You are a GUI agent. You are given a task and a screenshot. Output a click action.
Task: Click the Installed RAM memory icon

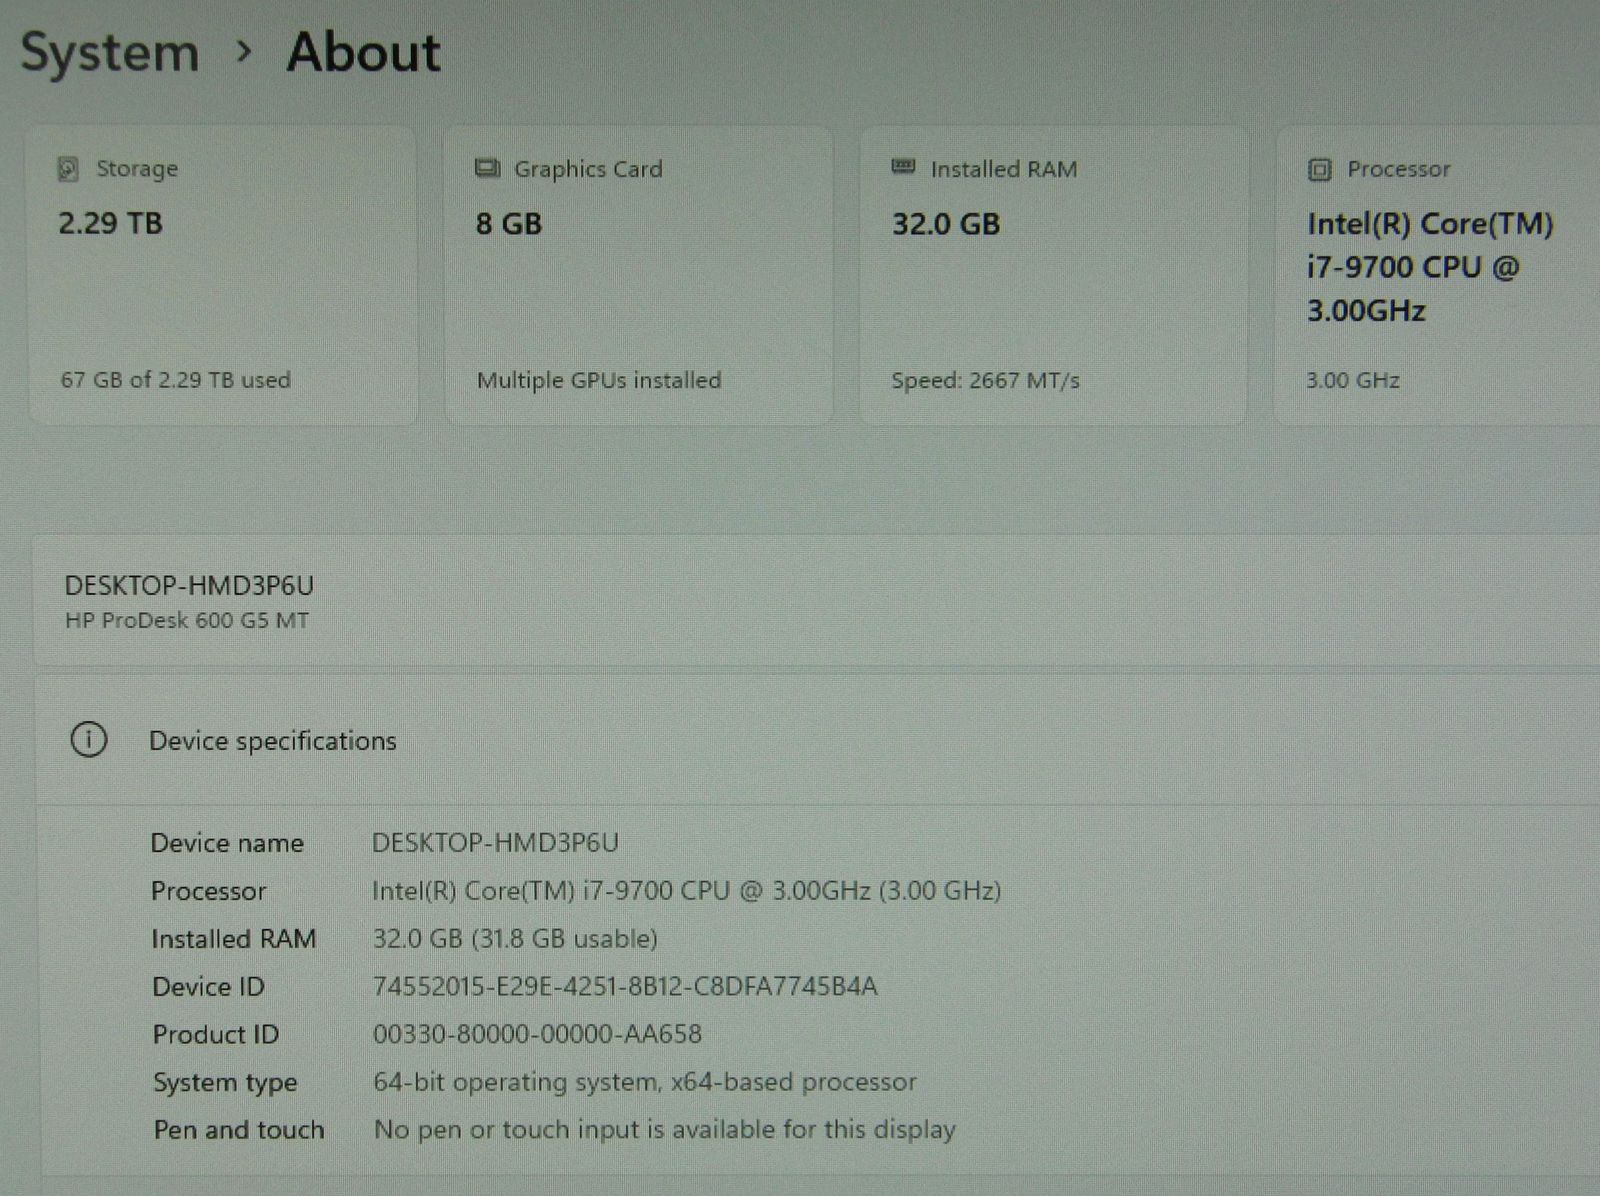[903, 167]
